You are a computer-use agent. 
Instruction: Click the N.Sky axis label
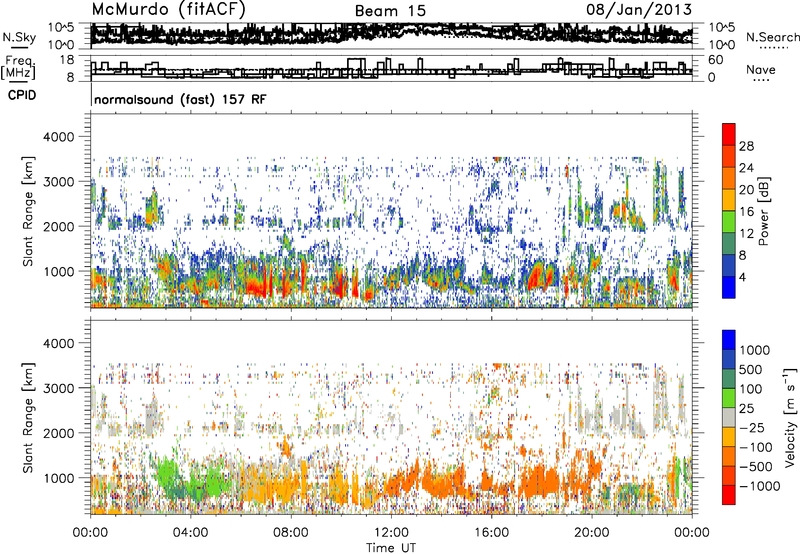[x=19, y=37]
